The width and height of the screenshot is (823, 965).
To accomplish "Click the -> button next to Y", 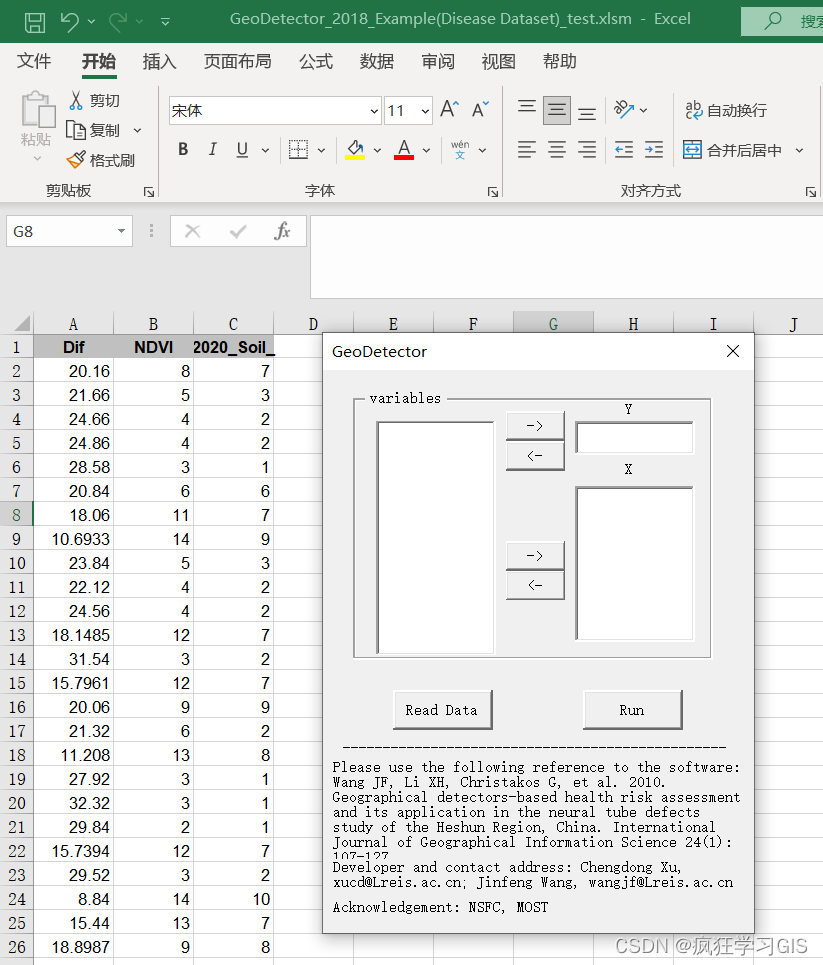I will pos(535,426).
